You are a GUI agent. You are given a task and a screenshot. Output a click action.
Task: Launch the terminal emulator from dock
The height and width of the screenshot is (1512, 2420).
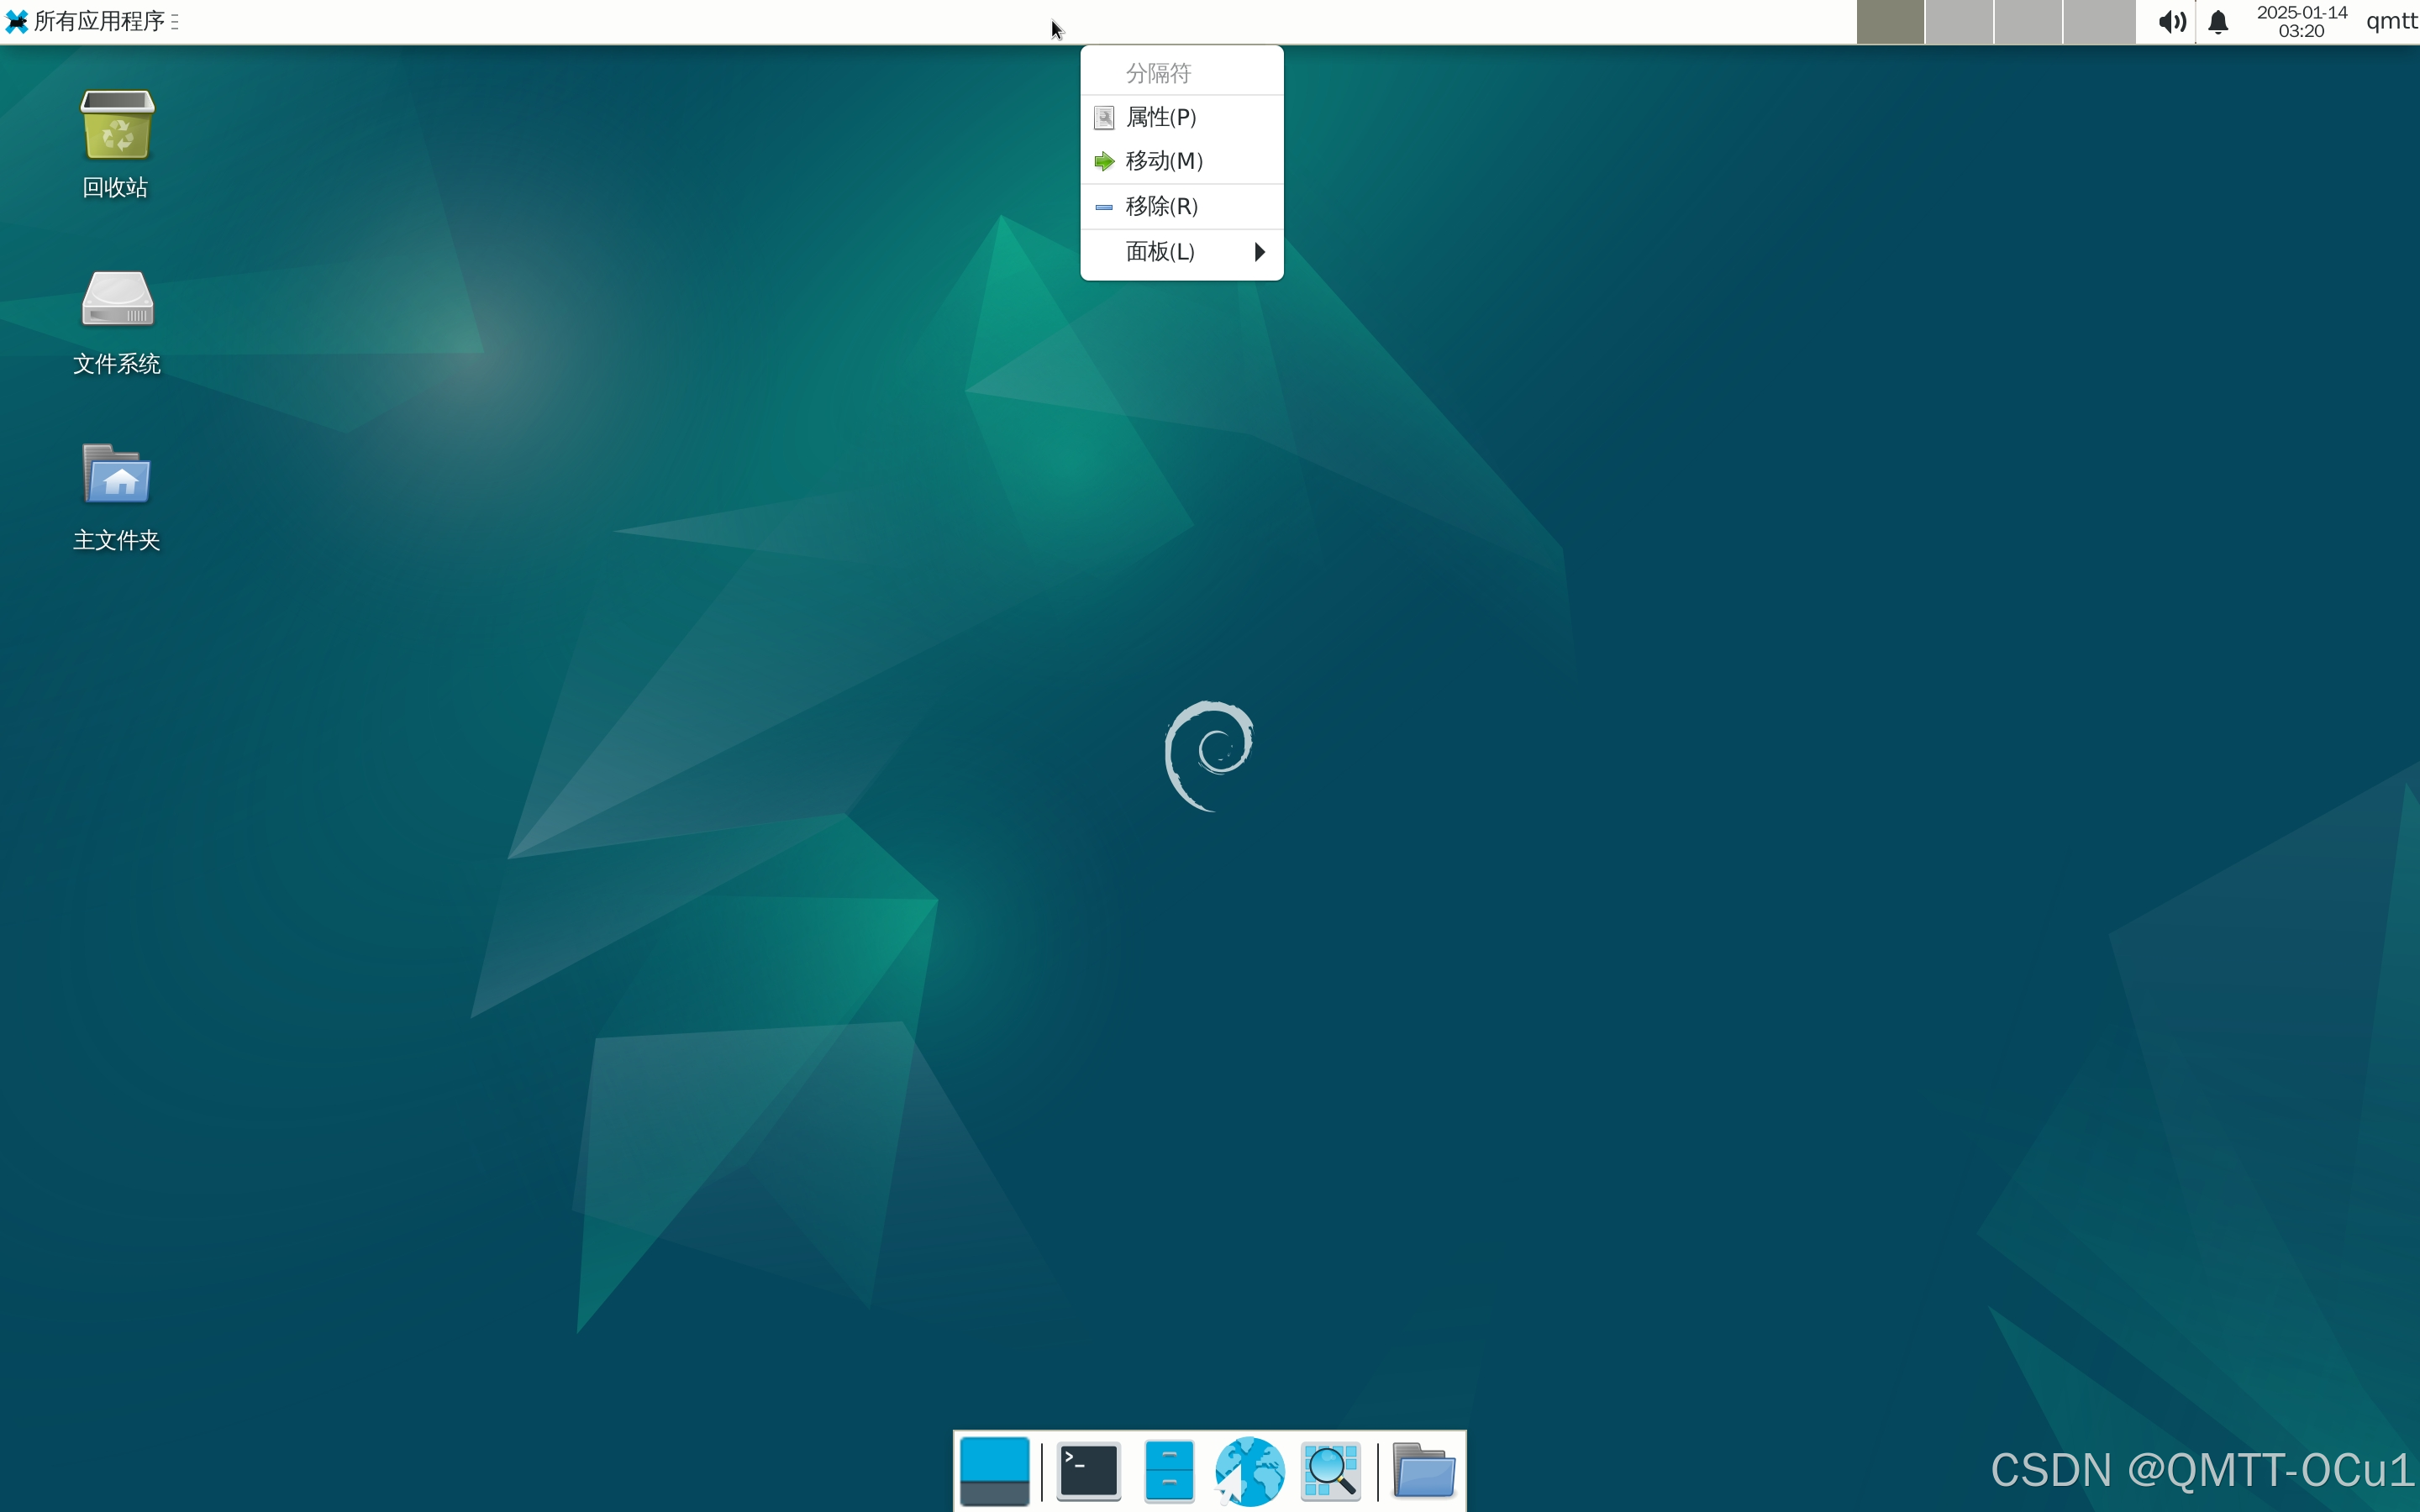point(1088,1471)
